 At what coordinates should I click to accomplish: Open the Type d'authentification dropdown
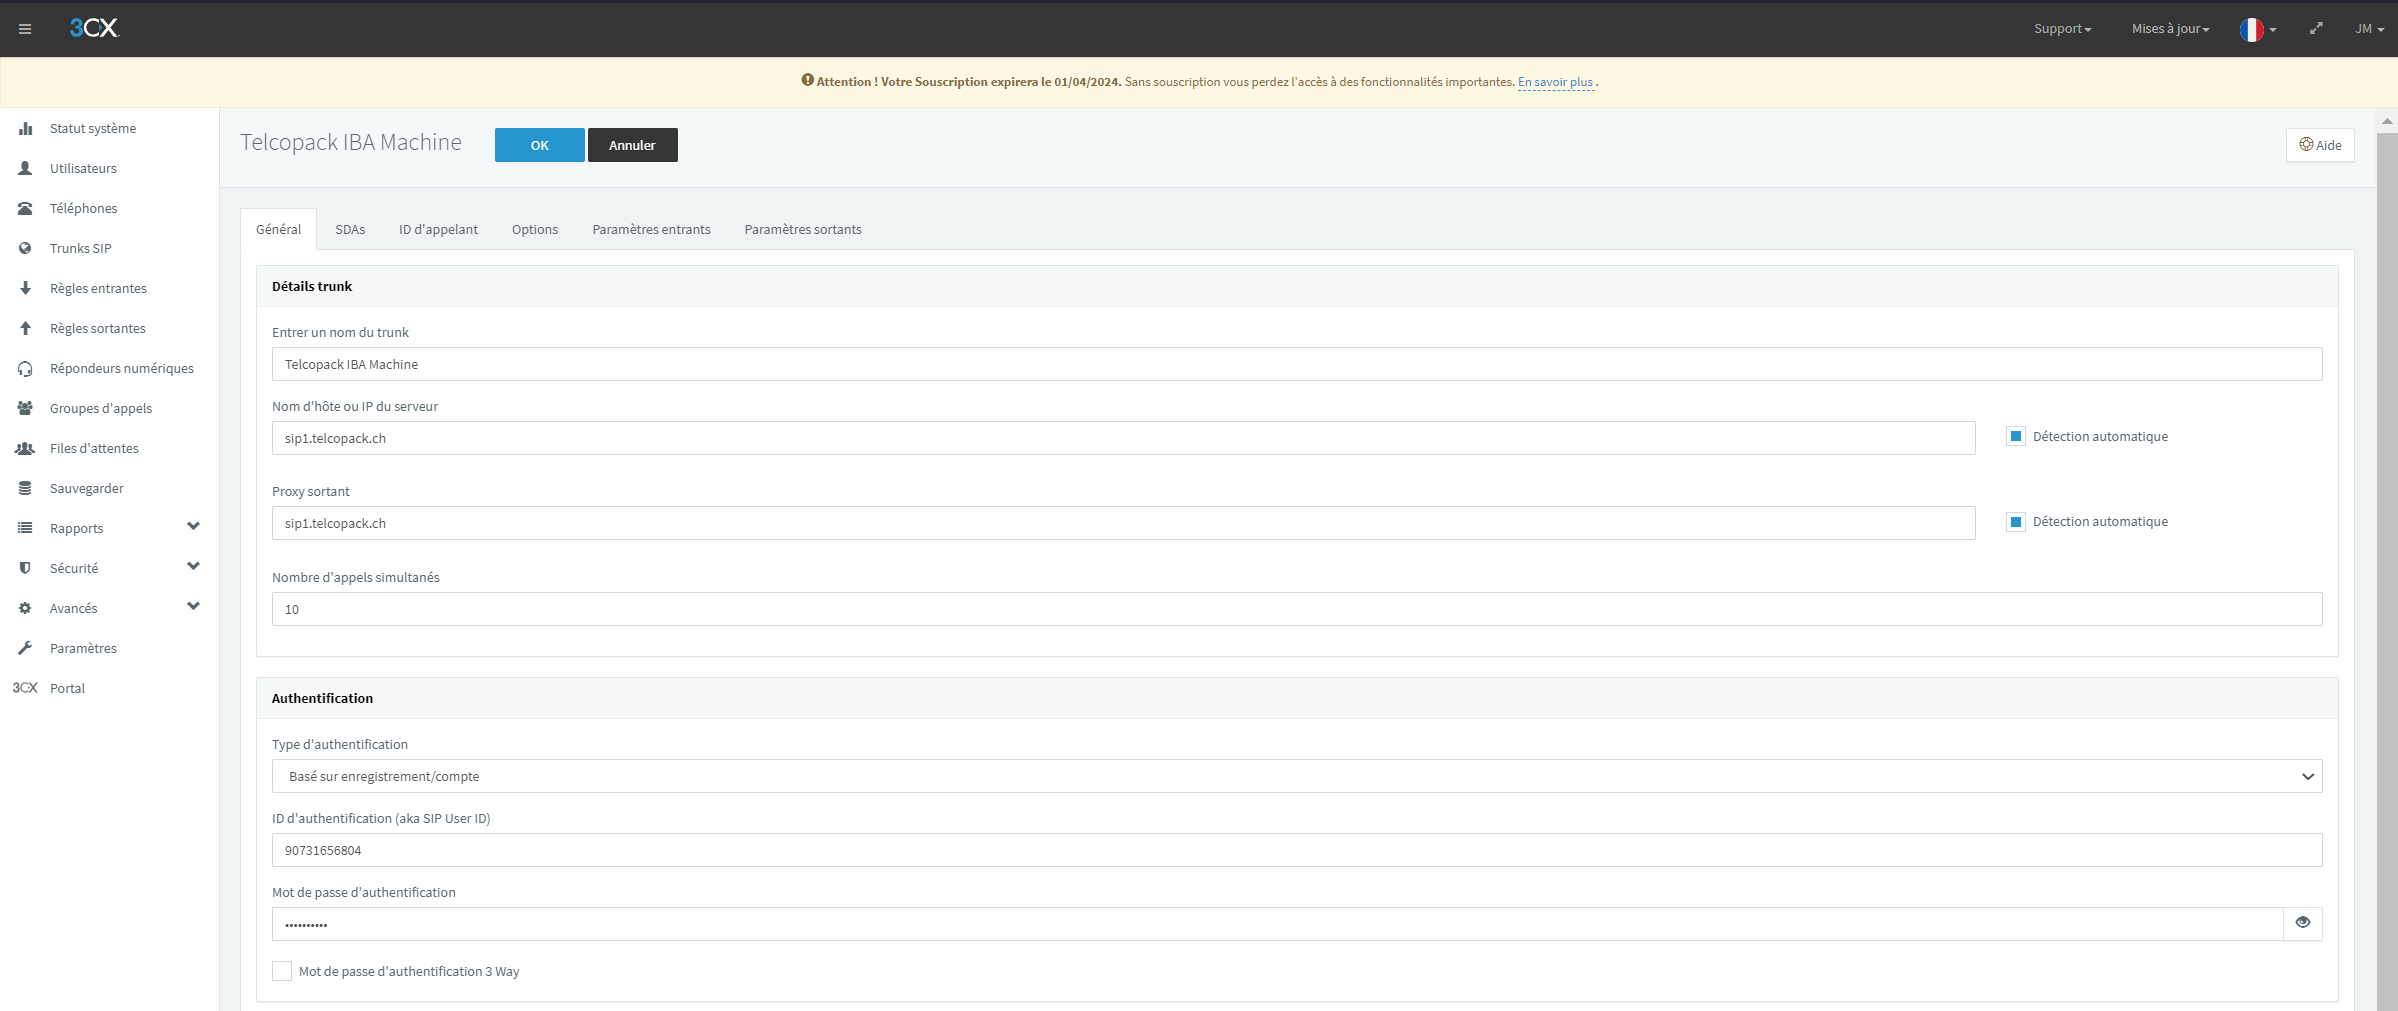pos(1297,776)
